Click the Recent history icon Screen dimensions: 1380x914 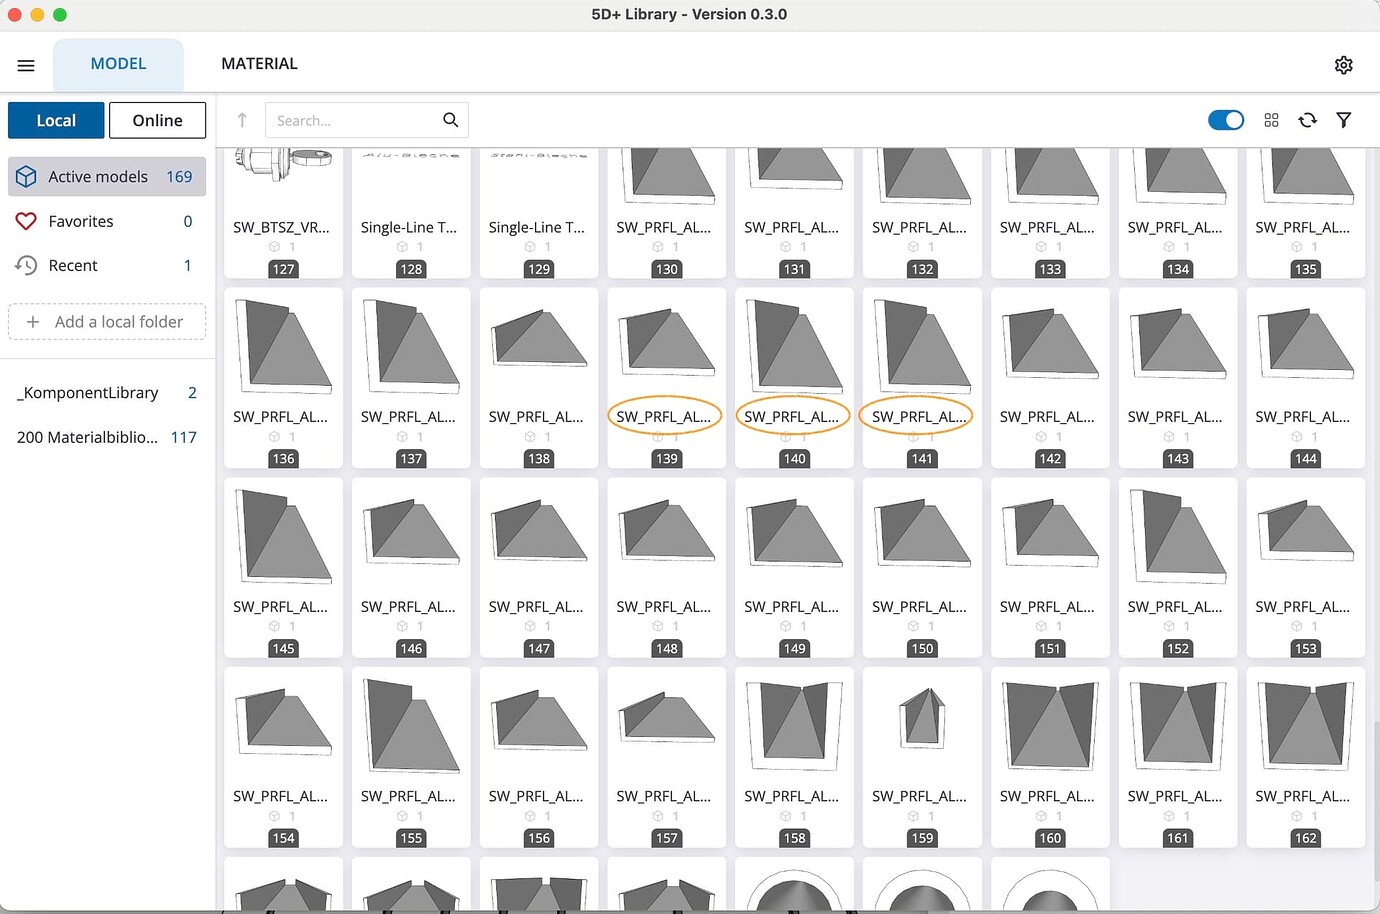pyautogui.click(x=26, y=265)
